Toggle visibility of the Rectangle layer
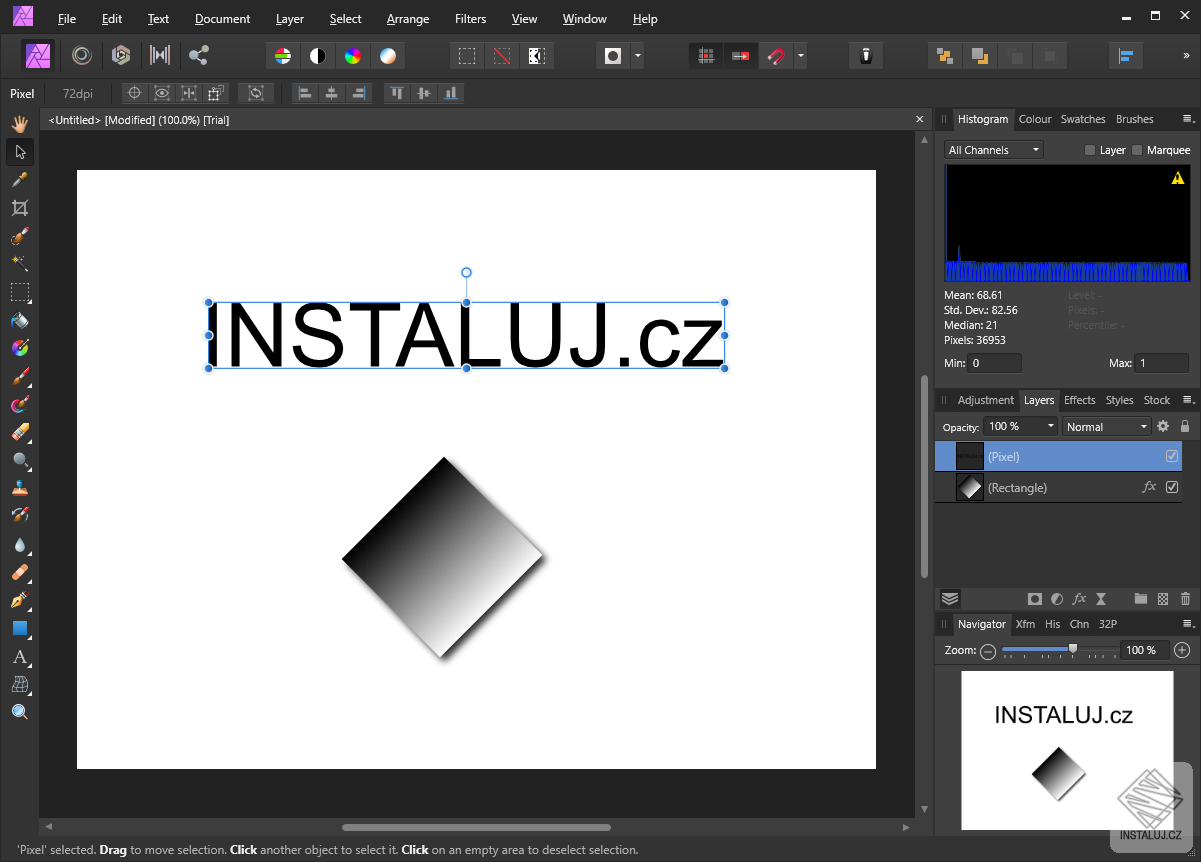The width and height of the screenshot is (1201, 862). [1172, 487]
